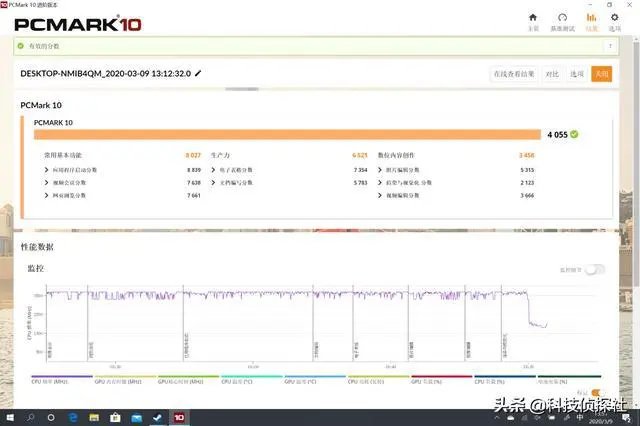Open Cortana from the taskbar circle icon

point(51,417)
